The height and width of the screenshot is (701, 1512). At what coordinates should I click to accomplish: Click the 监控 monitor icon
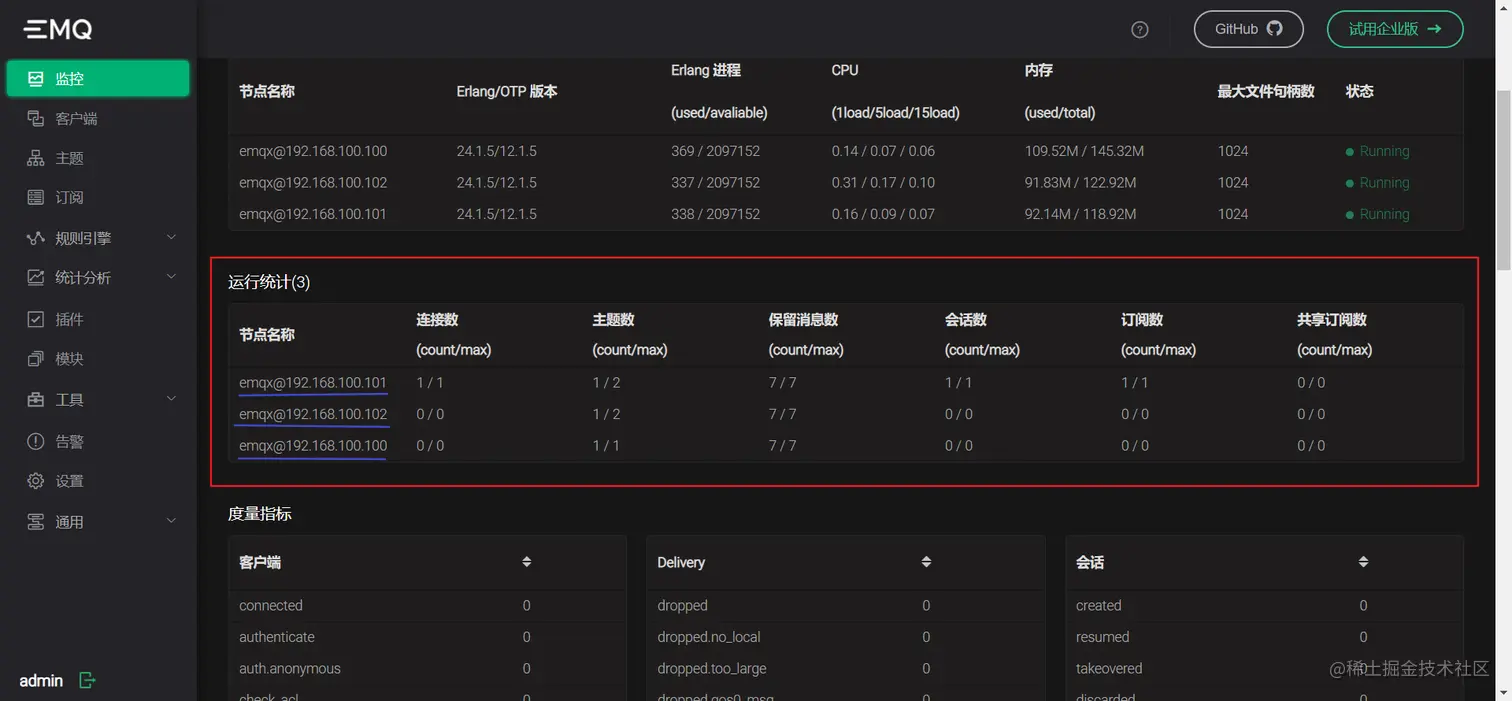pos(36,78)
